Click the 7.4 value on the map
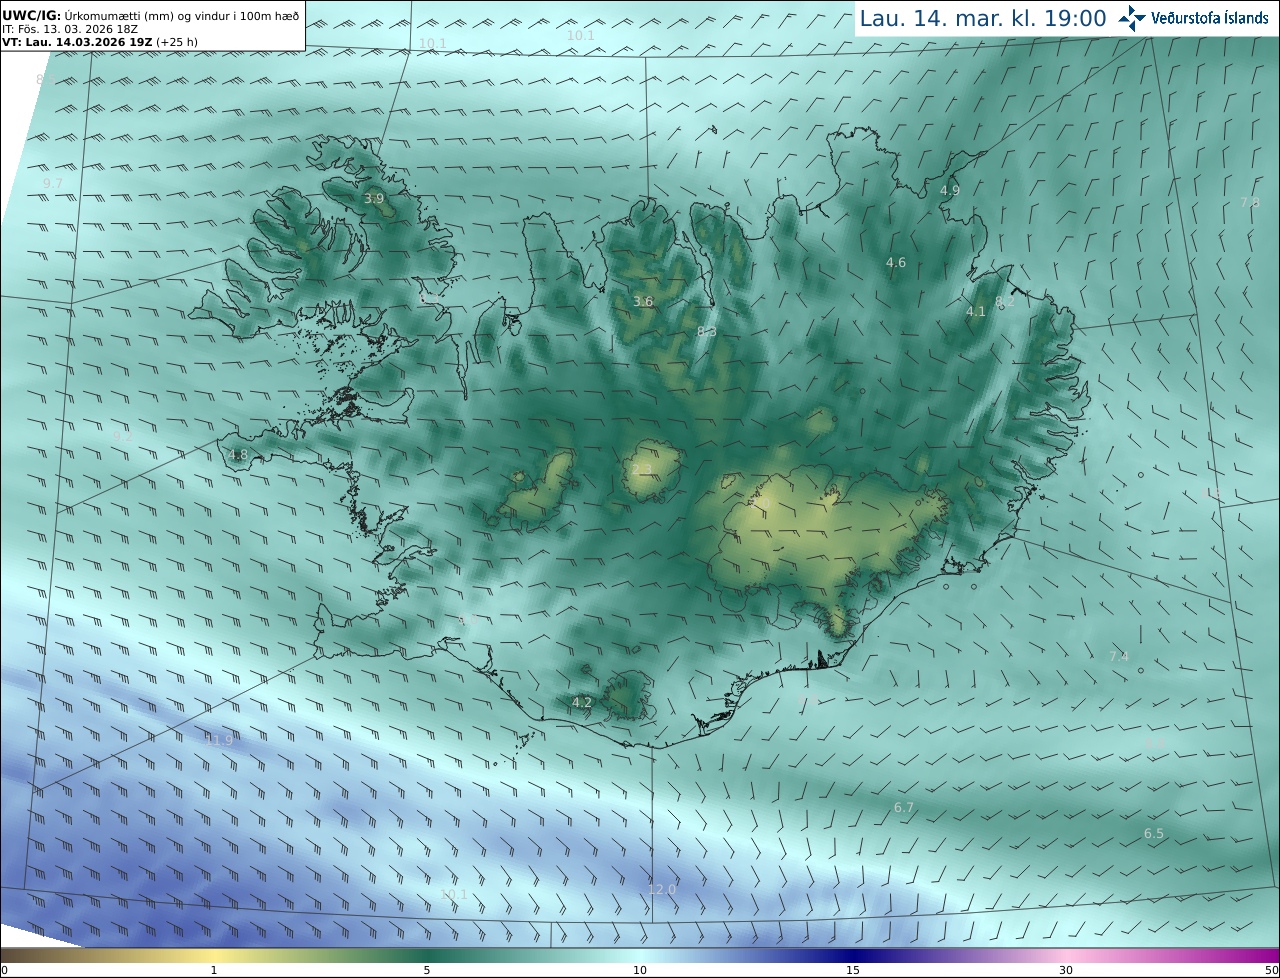The height and width of the screenshot is (978, 1280). pos(1119,657)
